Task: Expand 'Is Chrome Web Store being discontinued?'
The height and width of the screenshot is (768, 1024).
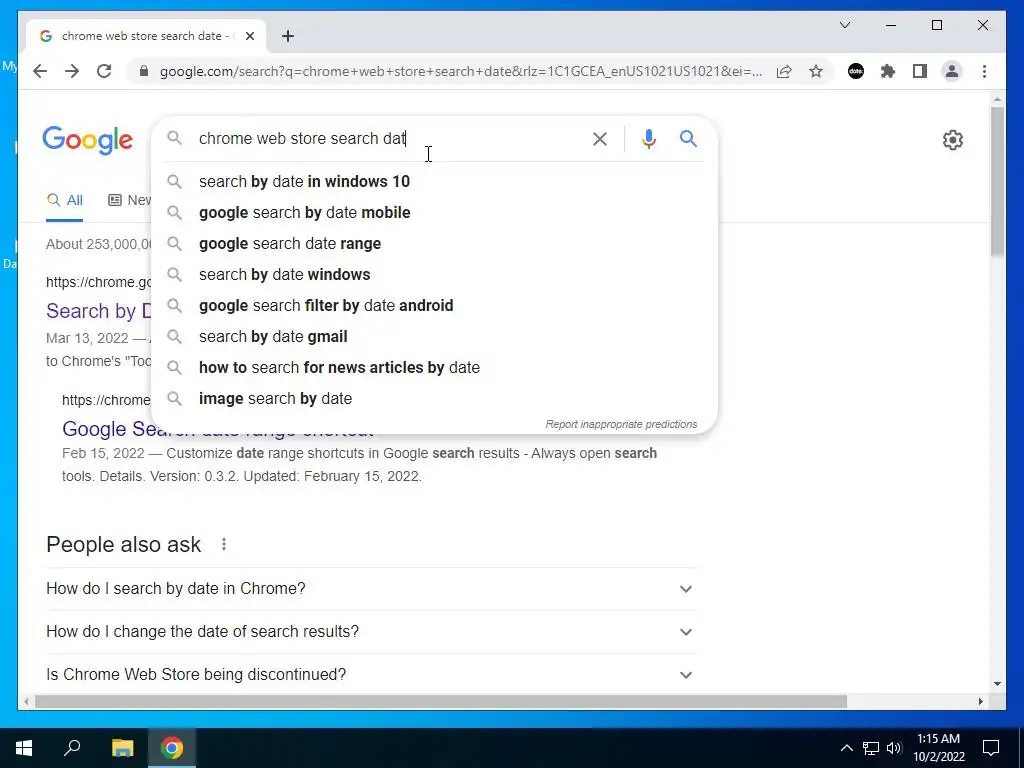Action: tap(370, 675)
